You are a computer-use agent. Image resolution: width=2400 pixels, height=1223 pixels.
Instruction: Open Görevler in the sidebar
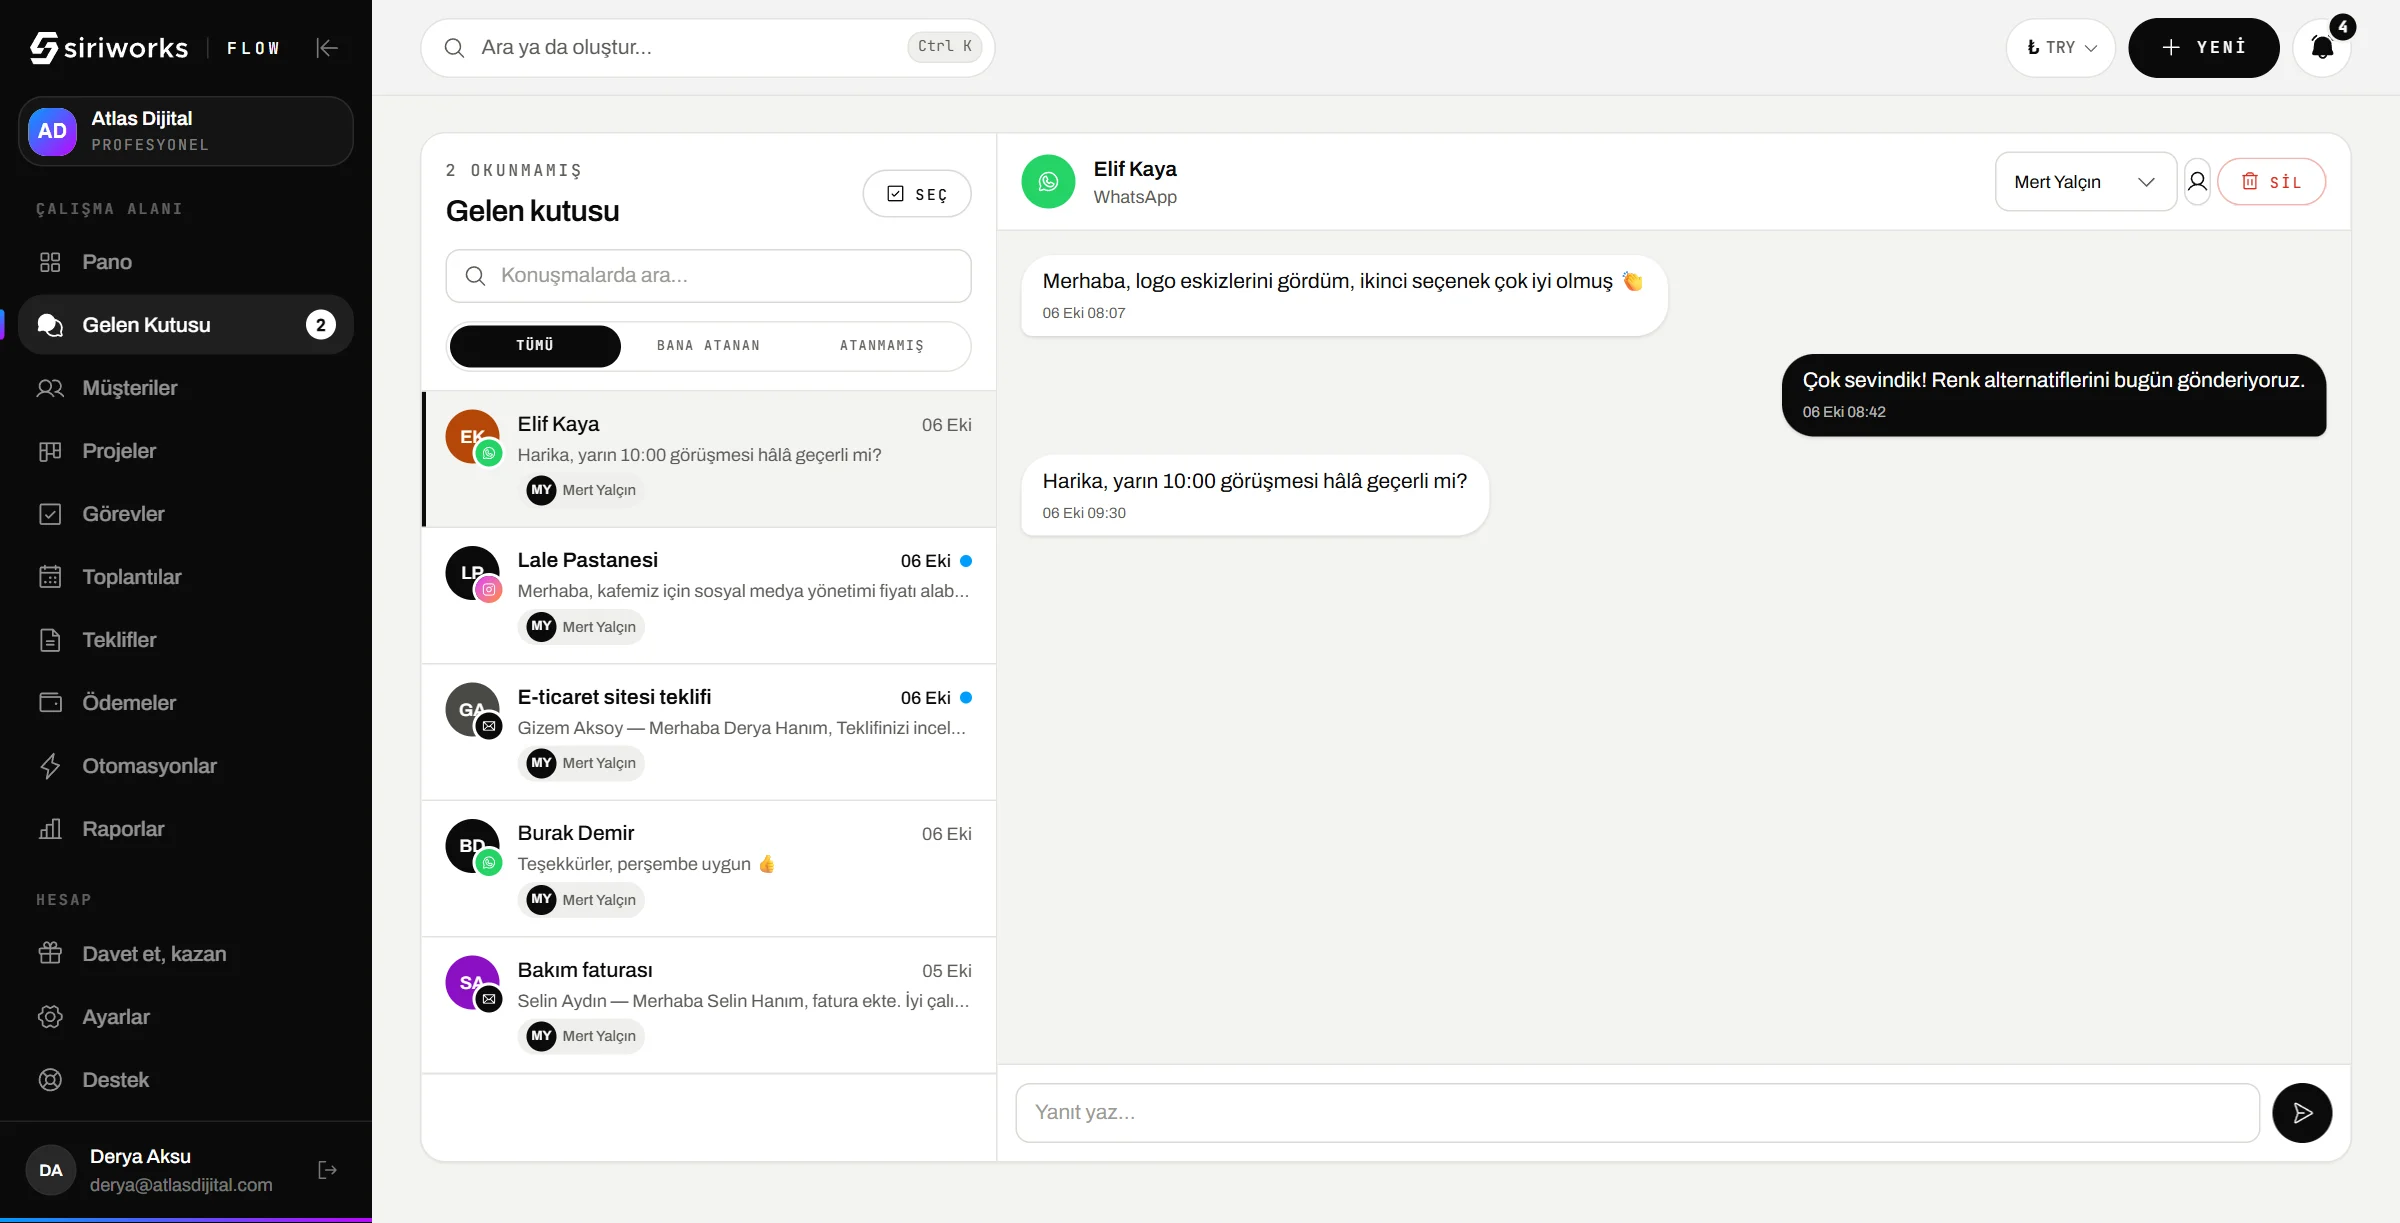pyautogui.click(x=186, y=514)
